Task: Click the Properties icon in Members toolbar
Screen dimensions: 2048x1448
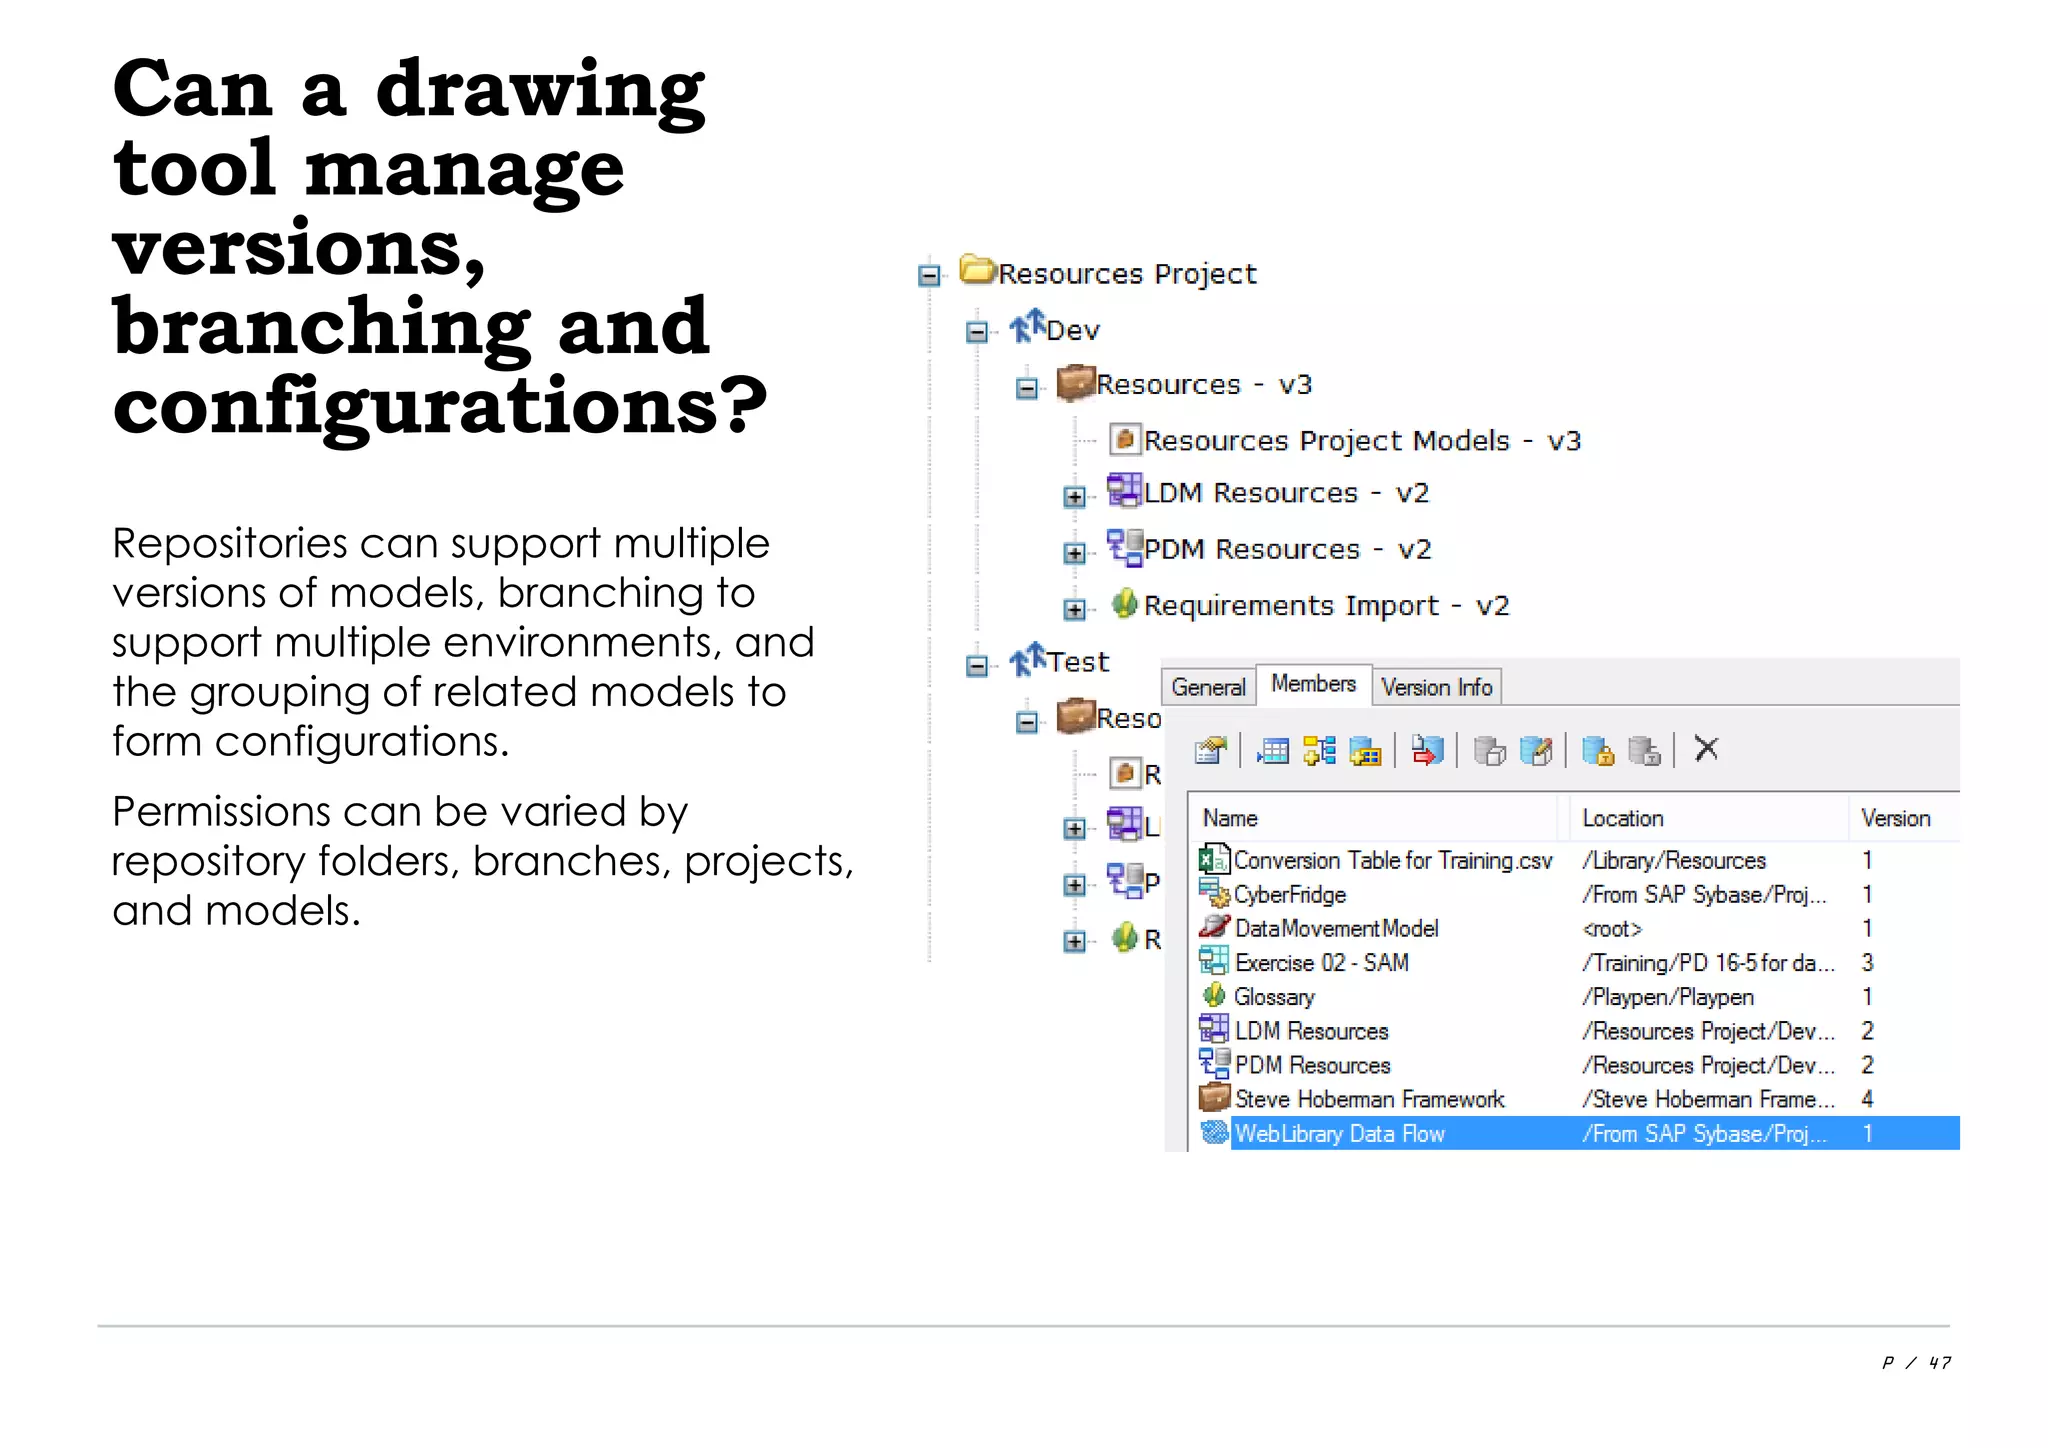Action: pyautogui.click(x=1210, y=750)
